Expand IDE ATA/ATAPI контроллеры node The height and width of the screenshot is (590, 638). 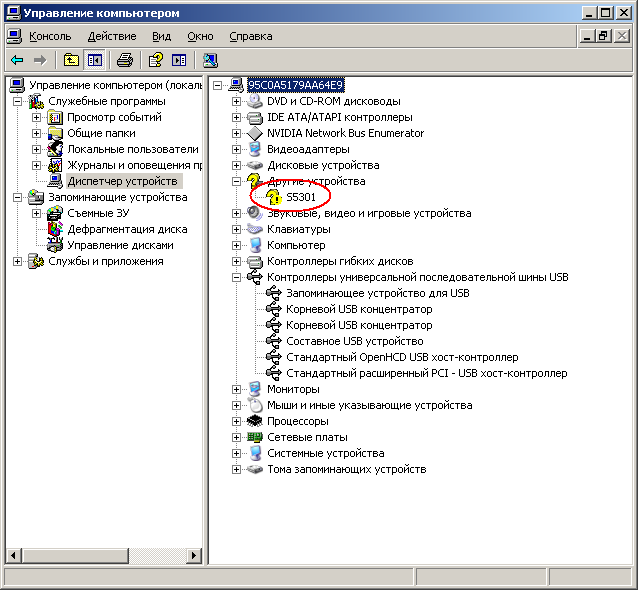(236, 117)
